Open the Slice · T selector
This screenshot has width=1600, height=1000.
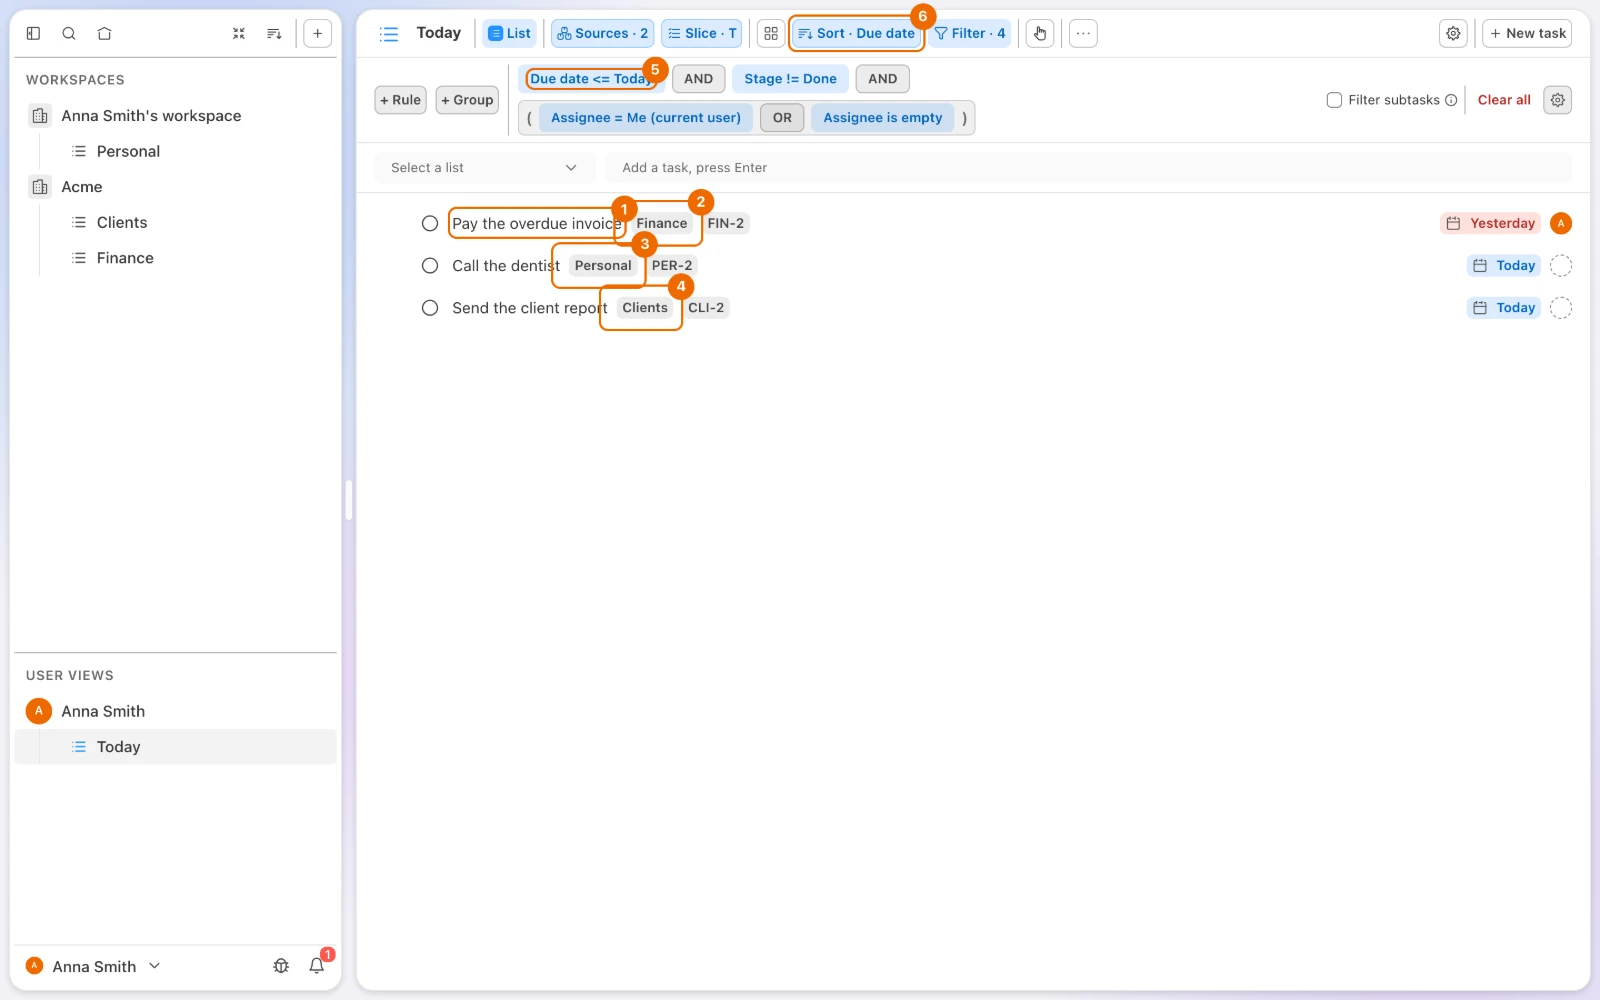[x=701, y=33]
